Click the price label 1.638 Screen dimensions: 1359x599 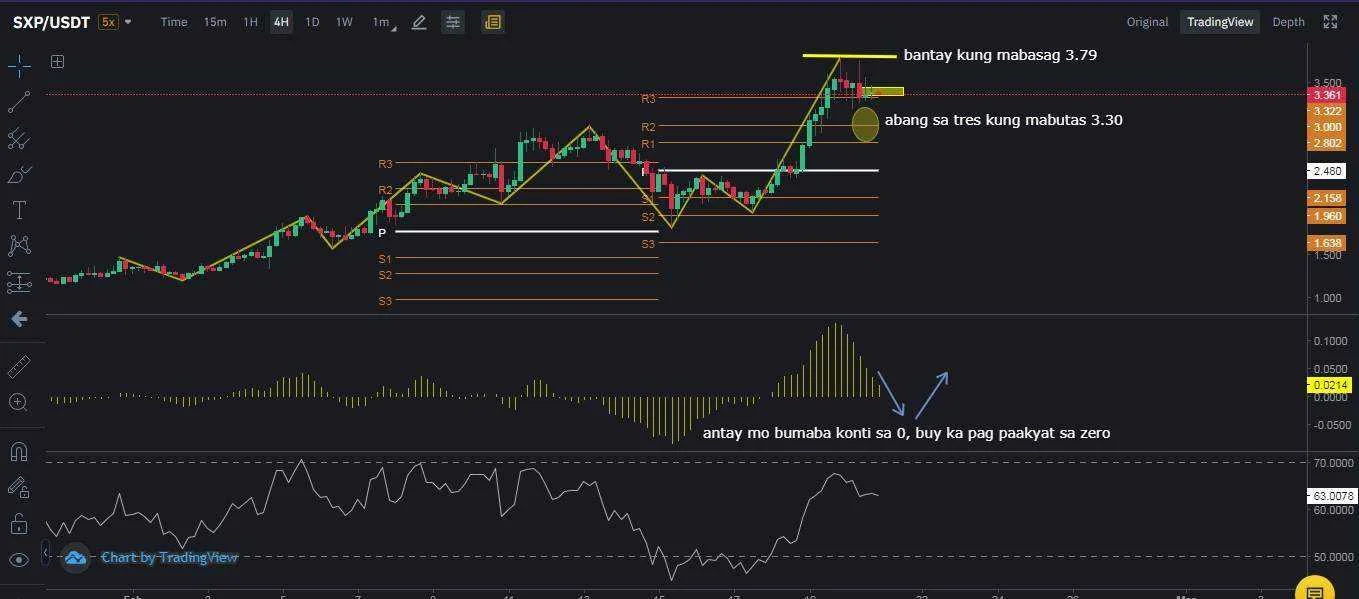1328,243
